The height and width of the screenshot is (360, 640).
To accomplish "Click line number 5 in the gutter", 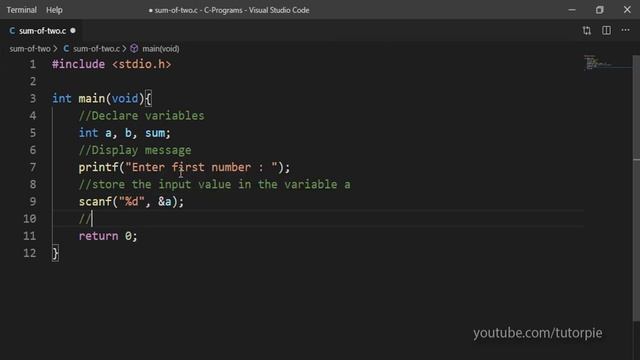I will coord(33,133).
